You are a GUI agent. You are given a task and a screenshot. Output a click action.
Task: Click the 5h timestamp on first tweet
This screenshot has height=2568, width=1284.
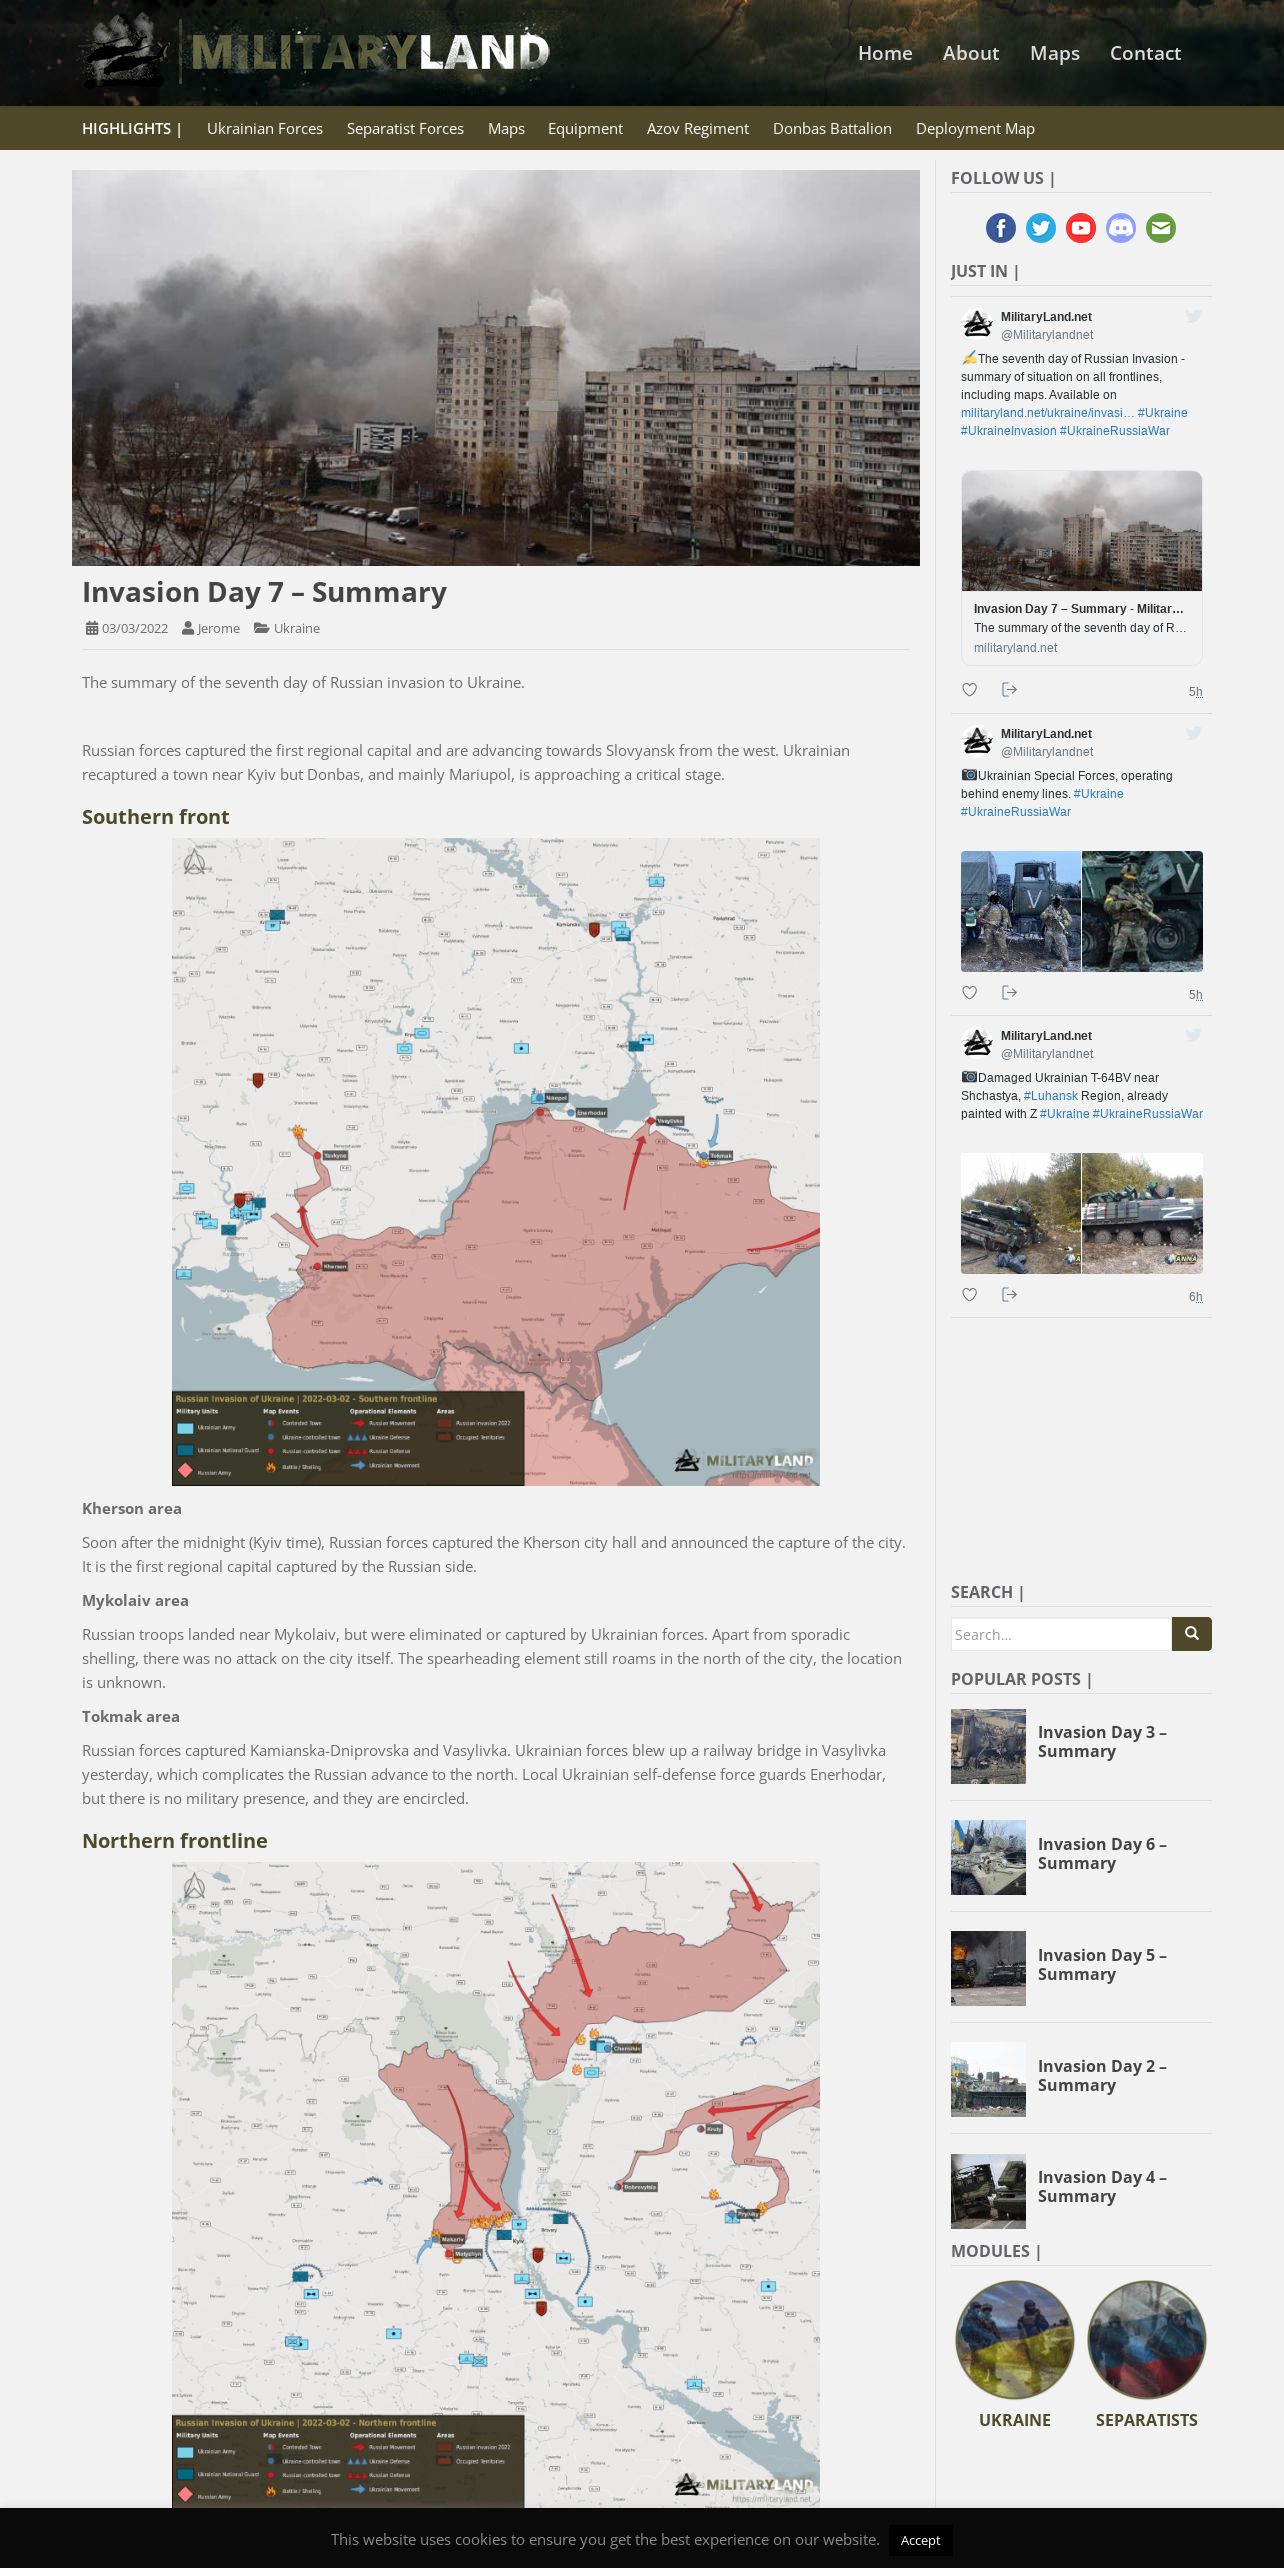[1196, 692]
